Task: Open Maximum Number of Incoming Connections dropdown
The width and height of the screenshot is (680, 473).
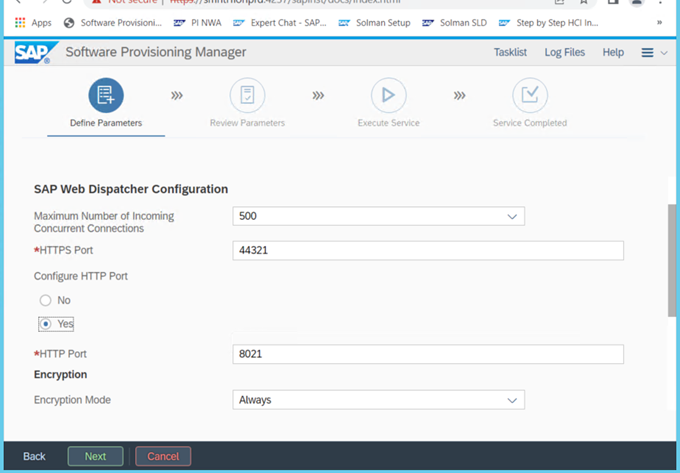Action: click(x=379, y=216)
